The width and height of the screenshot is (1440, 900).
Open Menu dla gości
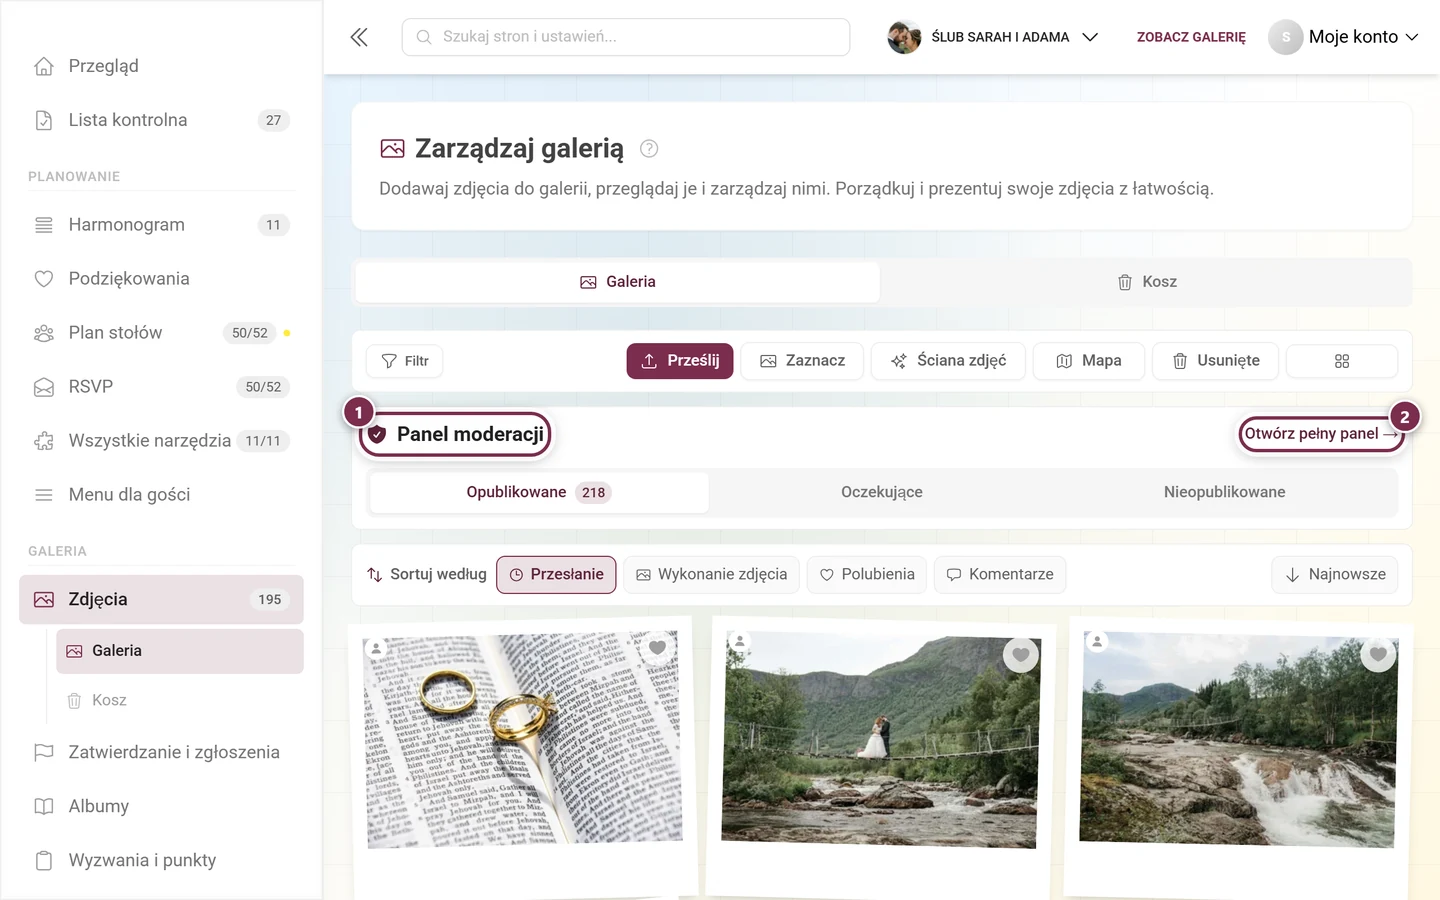coord(161,495)
